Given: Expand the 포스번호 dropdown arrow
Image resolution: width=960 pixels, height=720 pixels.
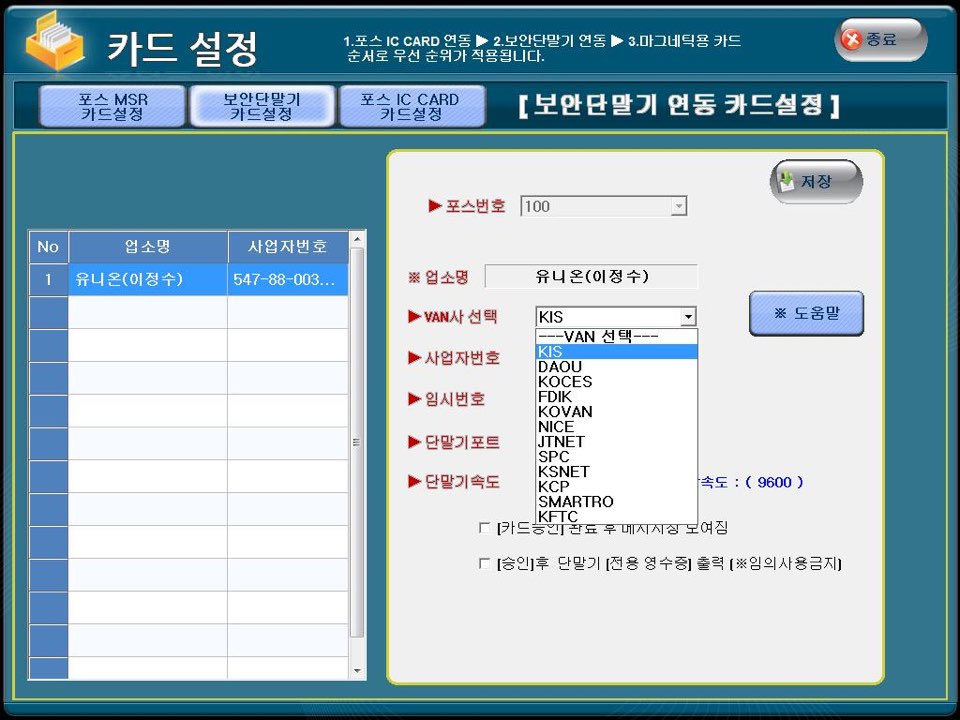Looking at the screenshot, I should tap(679, 206).
